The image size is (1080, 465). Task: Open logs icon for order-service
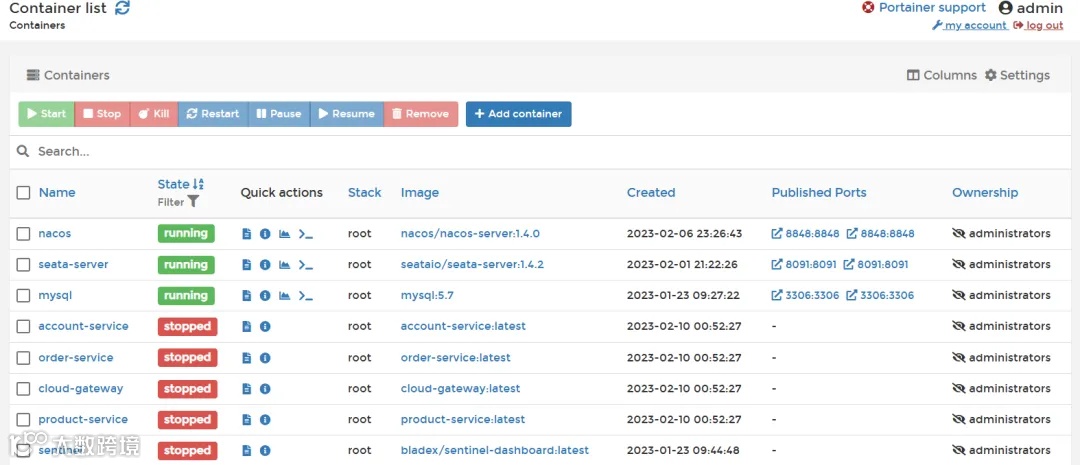[x=247, y=358]
